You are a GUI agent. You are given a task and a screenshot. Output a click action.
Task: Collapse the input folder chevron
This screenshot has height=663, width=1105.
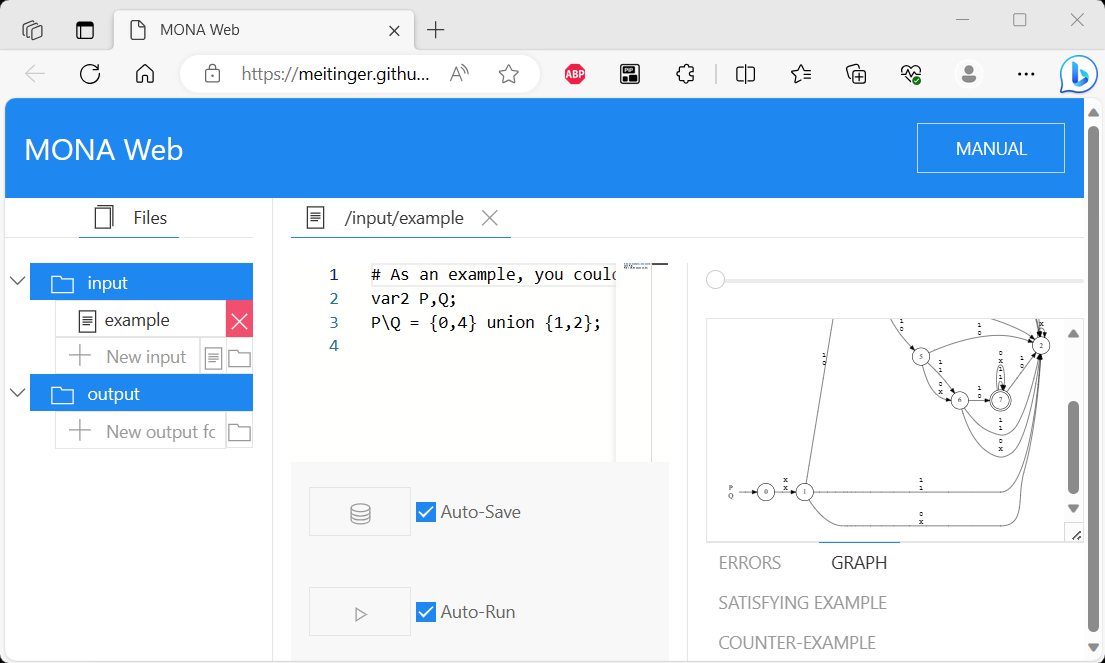[x=18, y=282]
